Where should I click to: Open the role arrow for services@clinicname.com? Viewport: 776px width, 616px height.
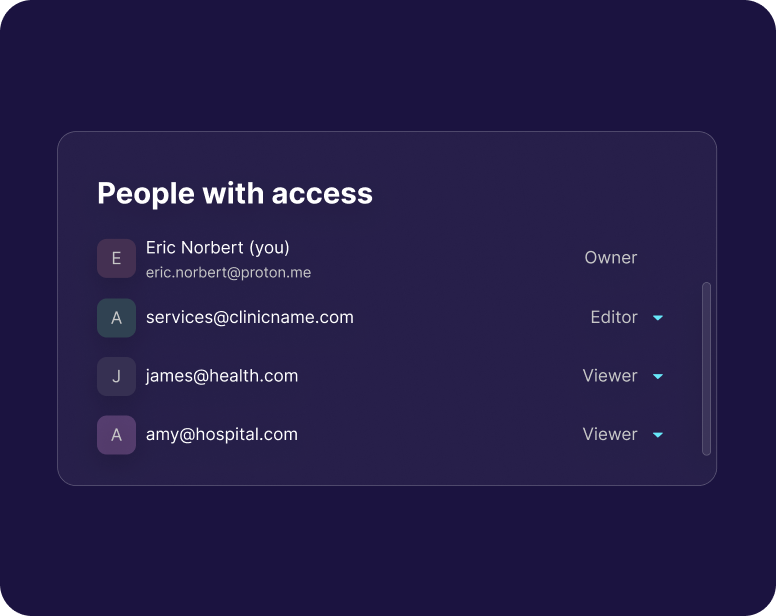click(x=658, y=318)
